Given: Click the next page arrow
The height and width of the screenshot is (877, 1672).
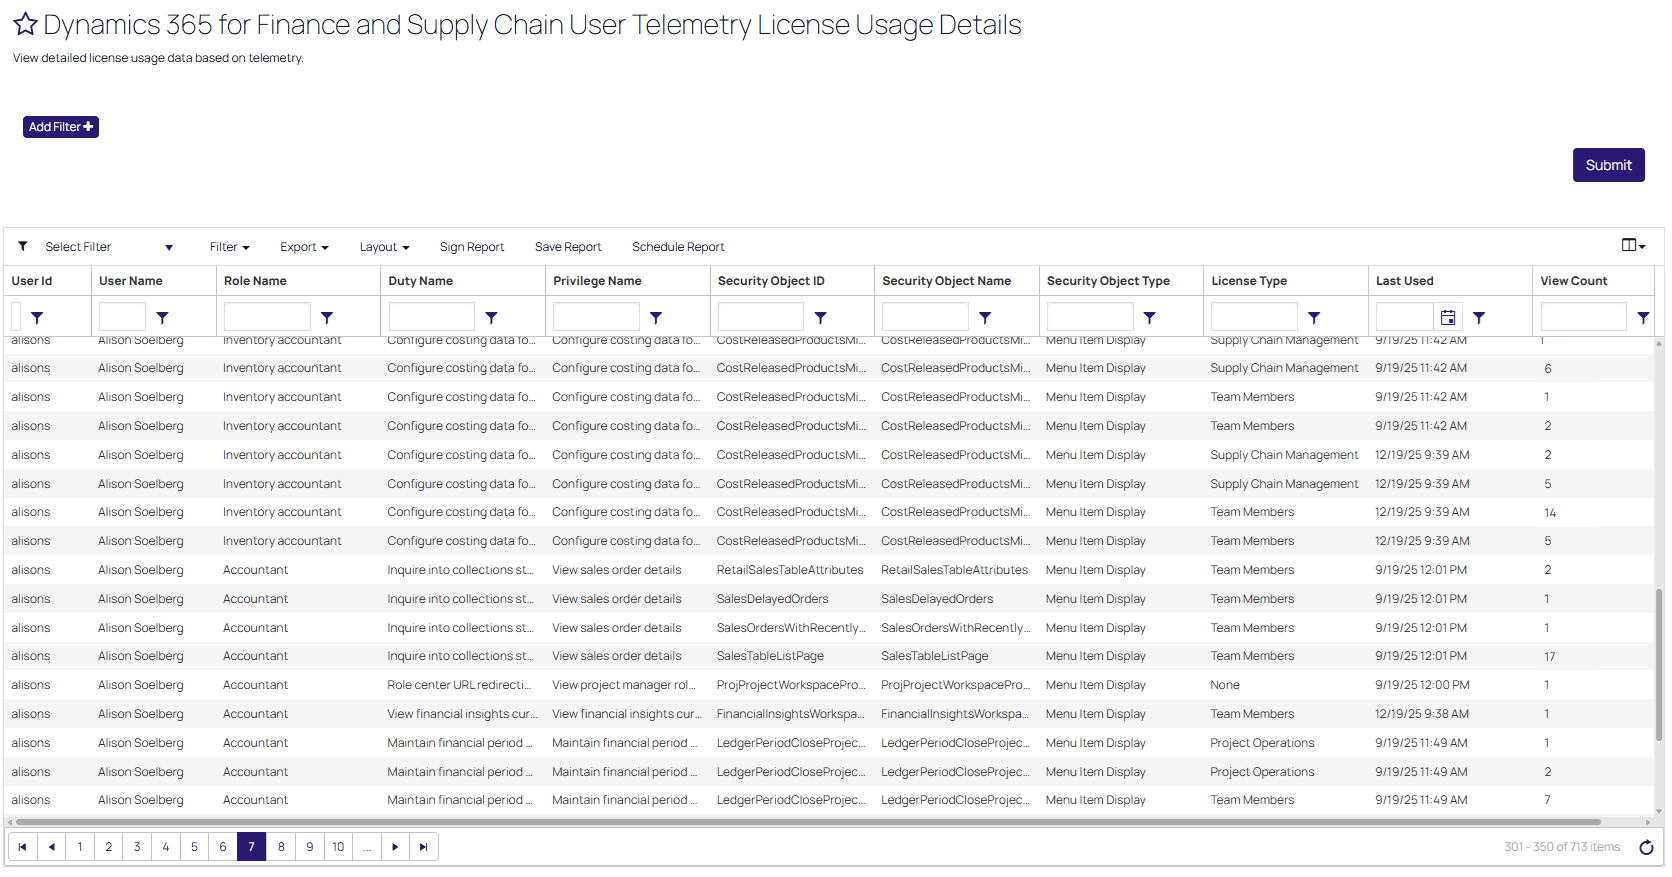Looking at the screenshot, I should point(395,848).
